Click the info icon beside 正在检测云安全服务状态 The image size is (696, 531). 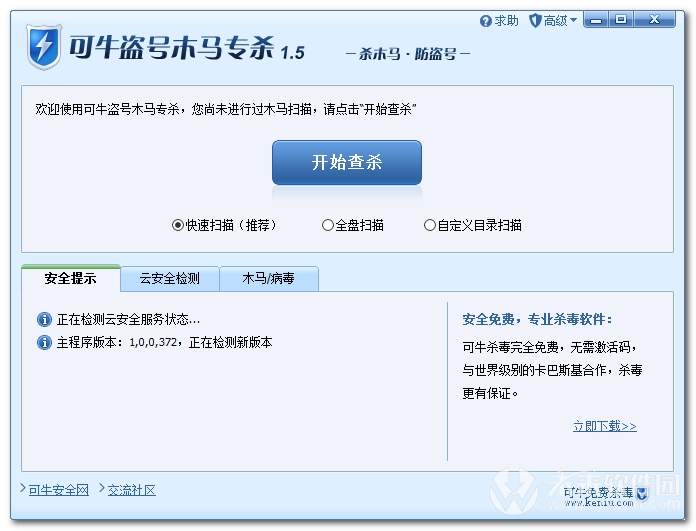pos(44,319)
